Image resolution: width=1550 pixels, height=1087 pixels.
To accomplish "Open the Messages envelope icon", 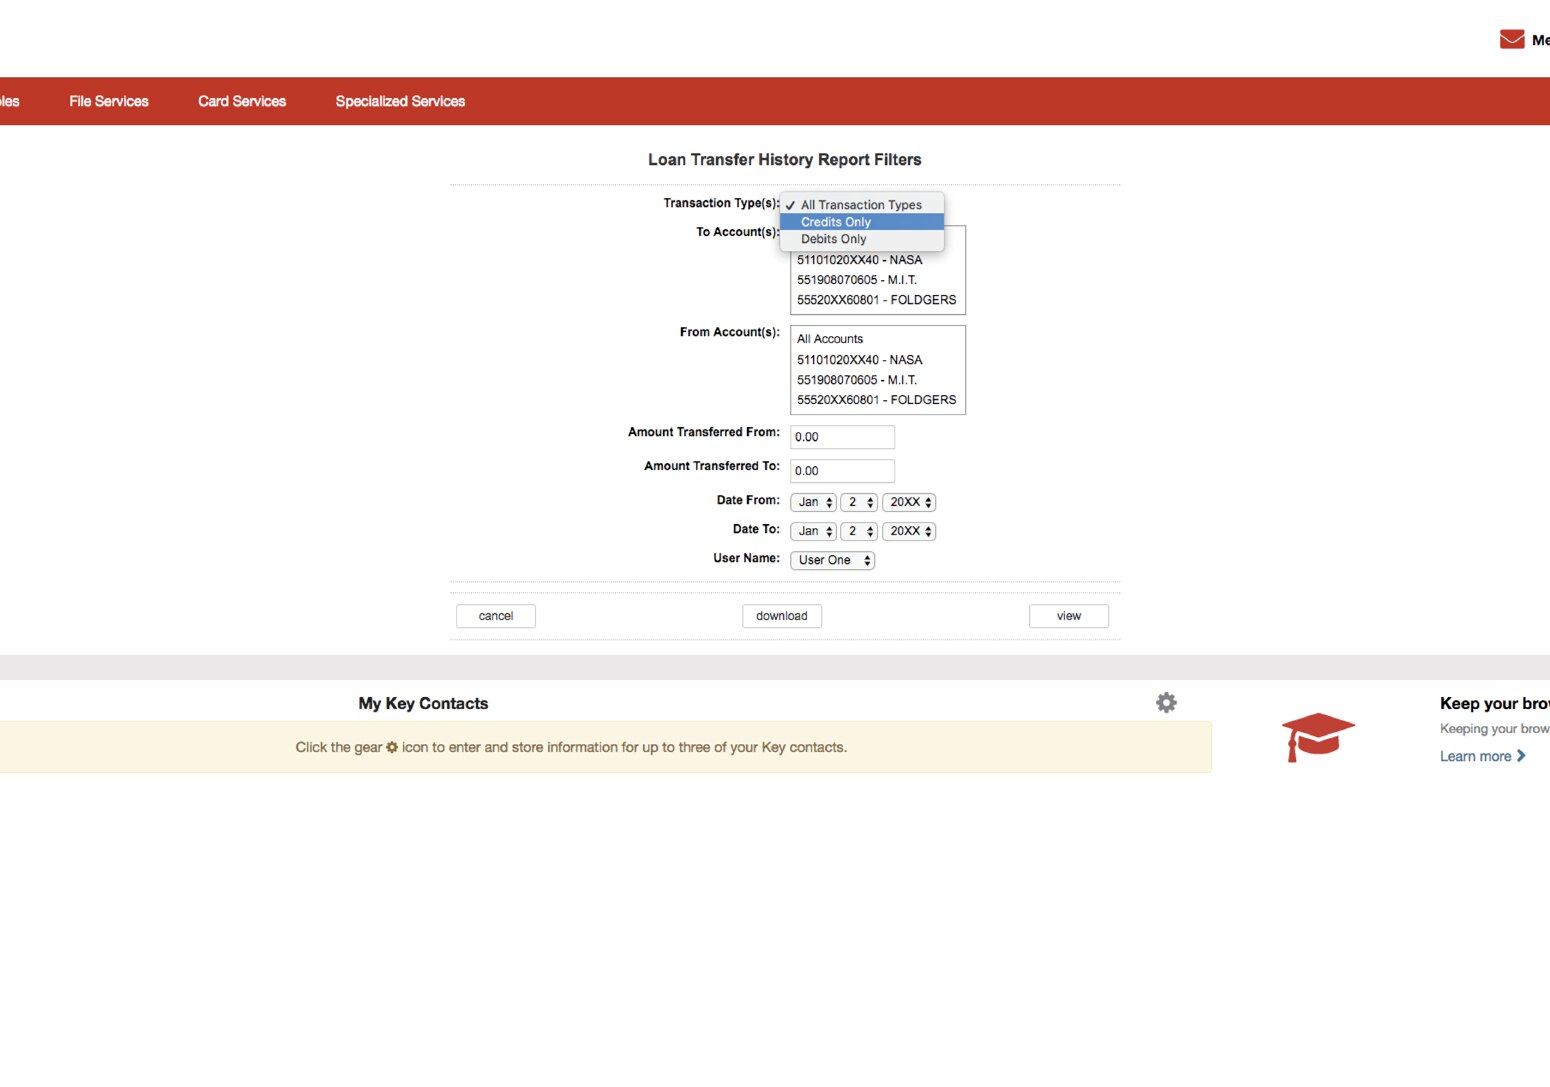I will click(x=1510, y=39).
